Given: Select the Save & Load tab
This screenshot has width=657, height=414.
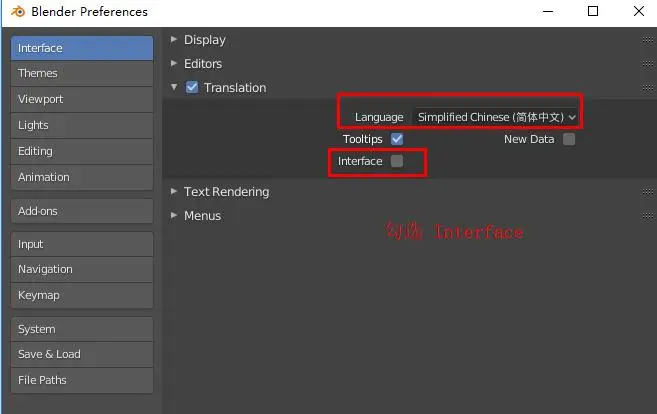Looking at the screenshot, I should click(x=82, y=354).
